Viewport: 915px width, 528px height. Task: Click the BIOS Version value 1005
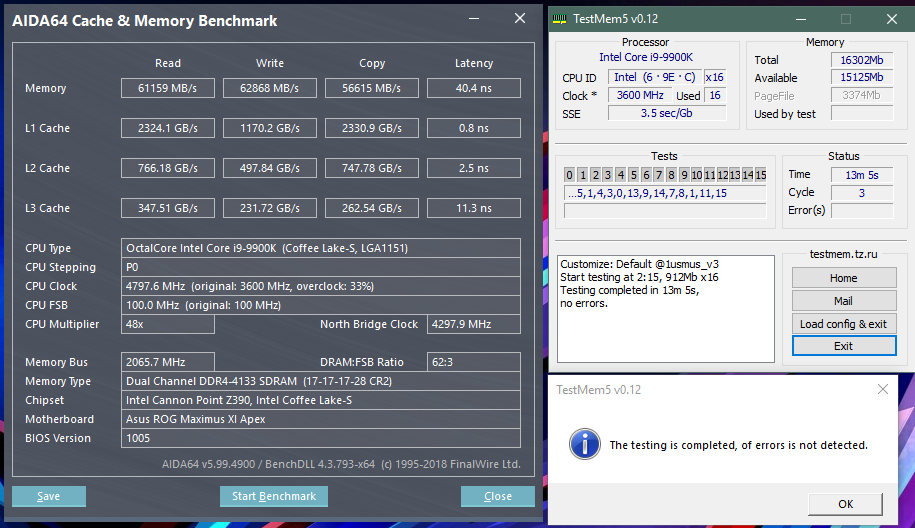320,438
